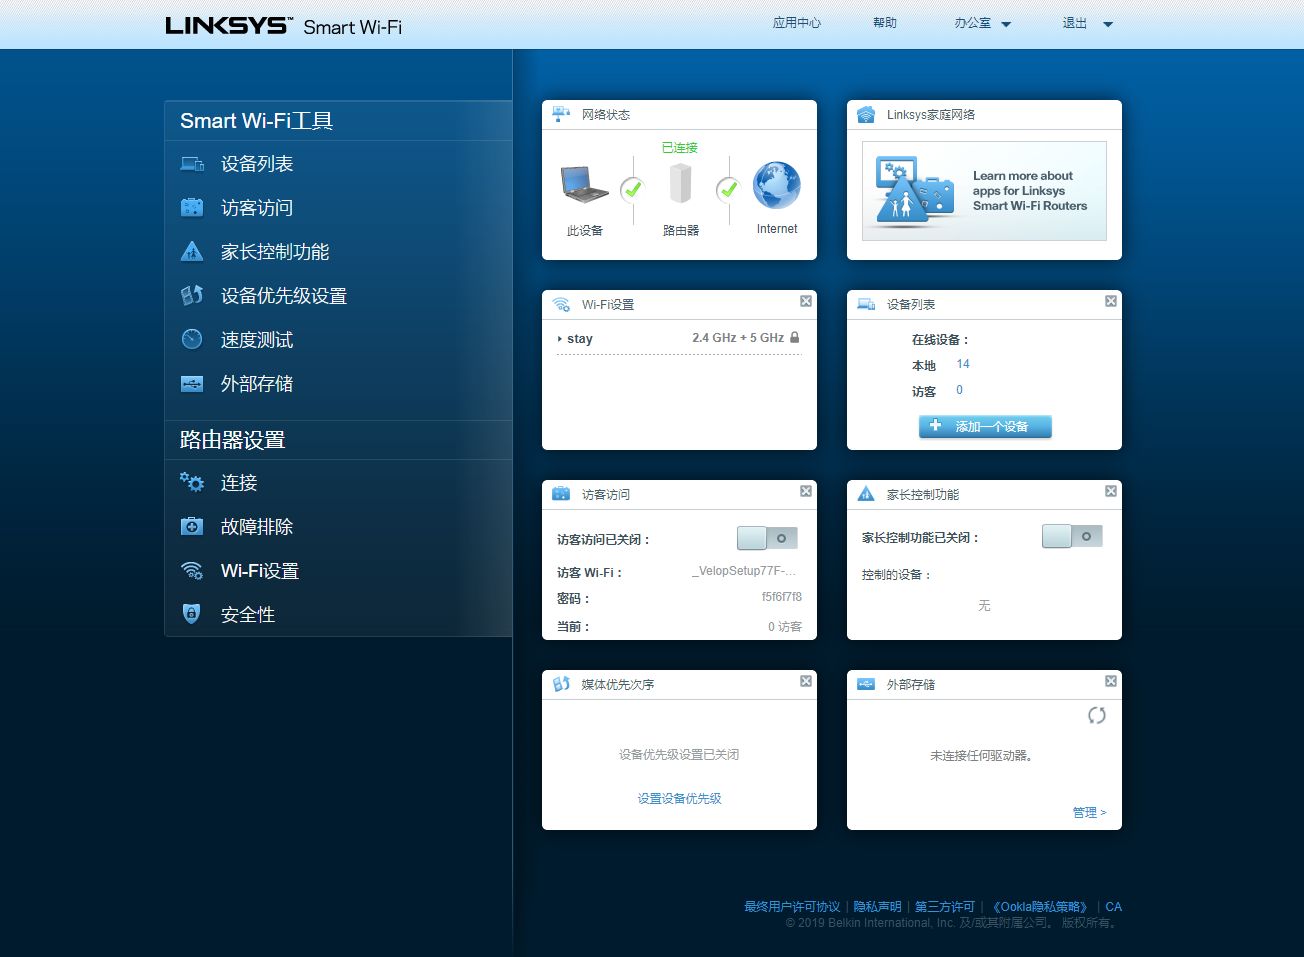Viewport: 1304px width, 957px height.
Task: Open the 隐私声明 footer link
Action: (x=877, y=907)
